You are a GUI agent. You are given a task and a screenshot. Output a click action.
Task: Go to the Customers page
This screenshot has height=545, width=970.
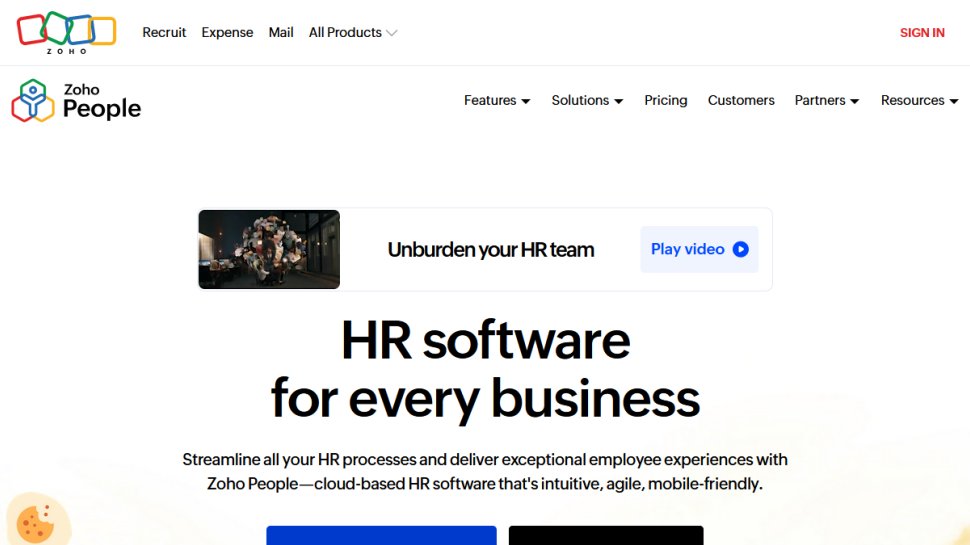coord(740,100)
